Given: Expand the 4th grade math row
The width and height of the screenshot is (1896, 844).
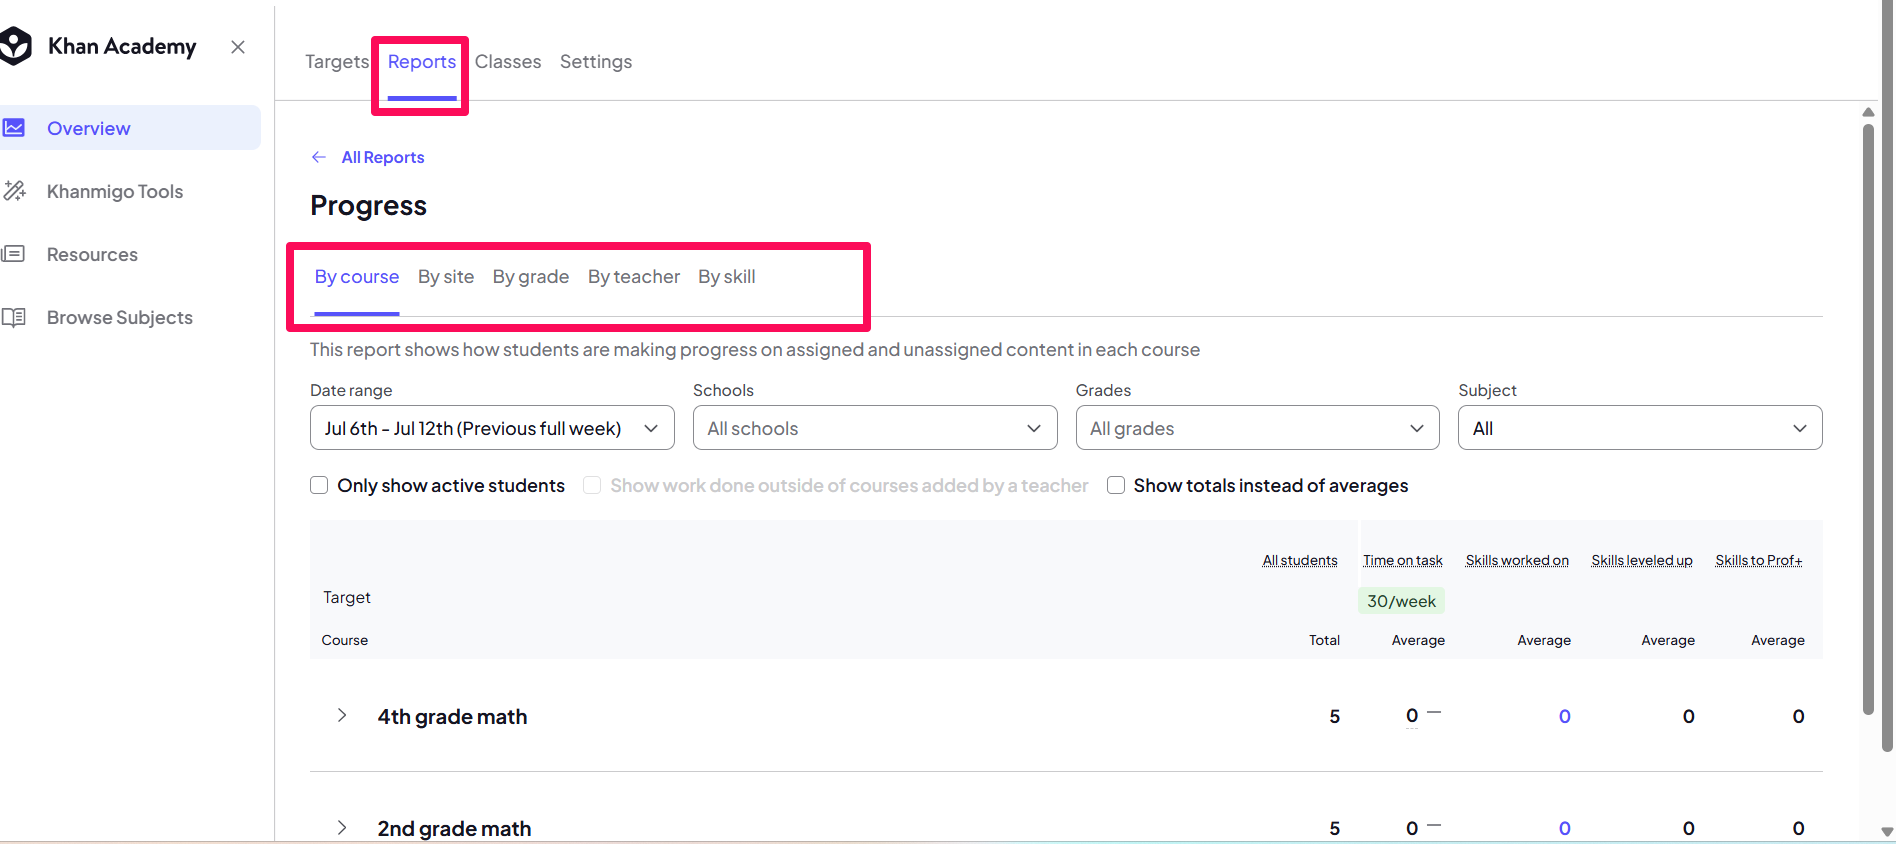Looking at the screenshot, I should 342,715.
